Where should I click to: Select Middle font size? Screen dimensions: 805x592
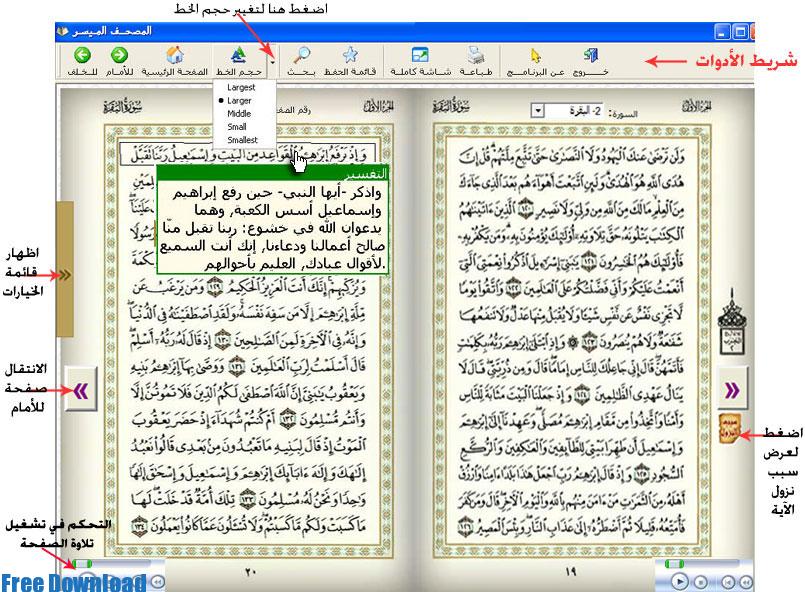(239, 113)
